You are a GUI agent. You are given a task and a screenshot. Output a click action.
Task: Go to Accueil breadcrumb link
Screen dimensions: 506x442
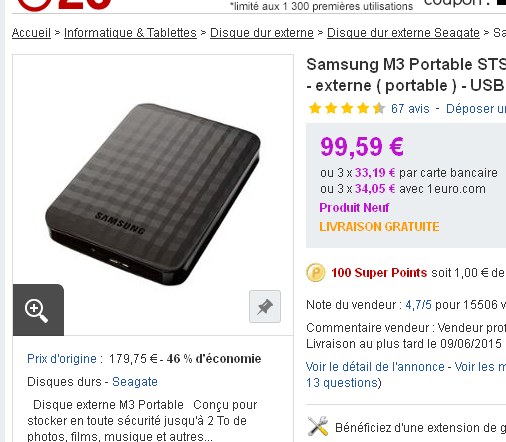click(x=31, y=33)
